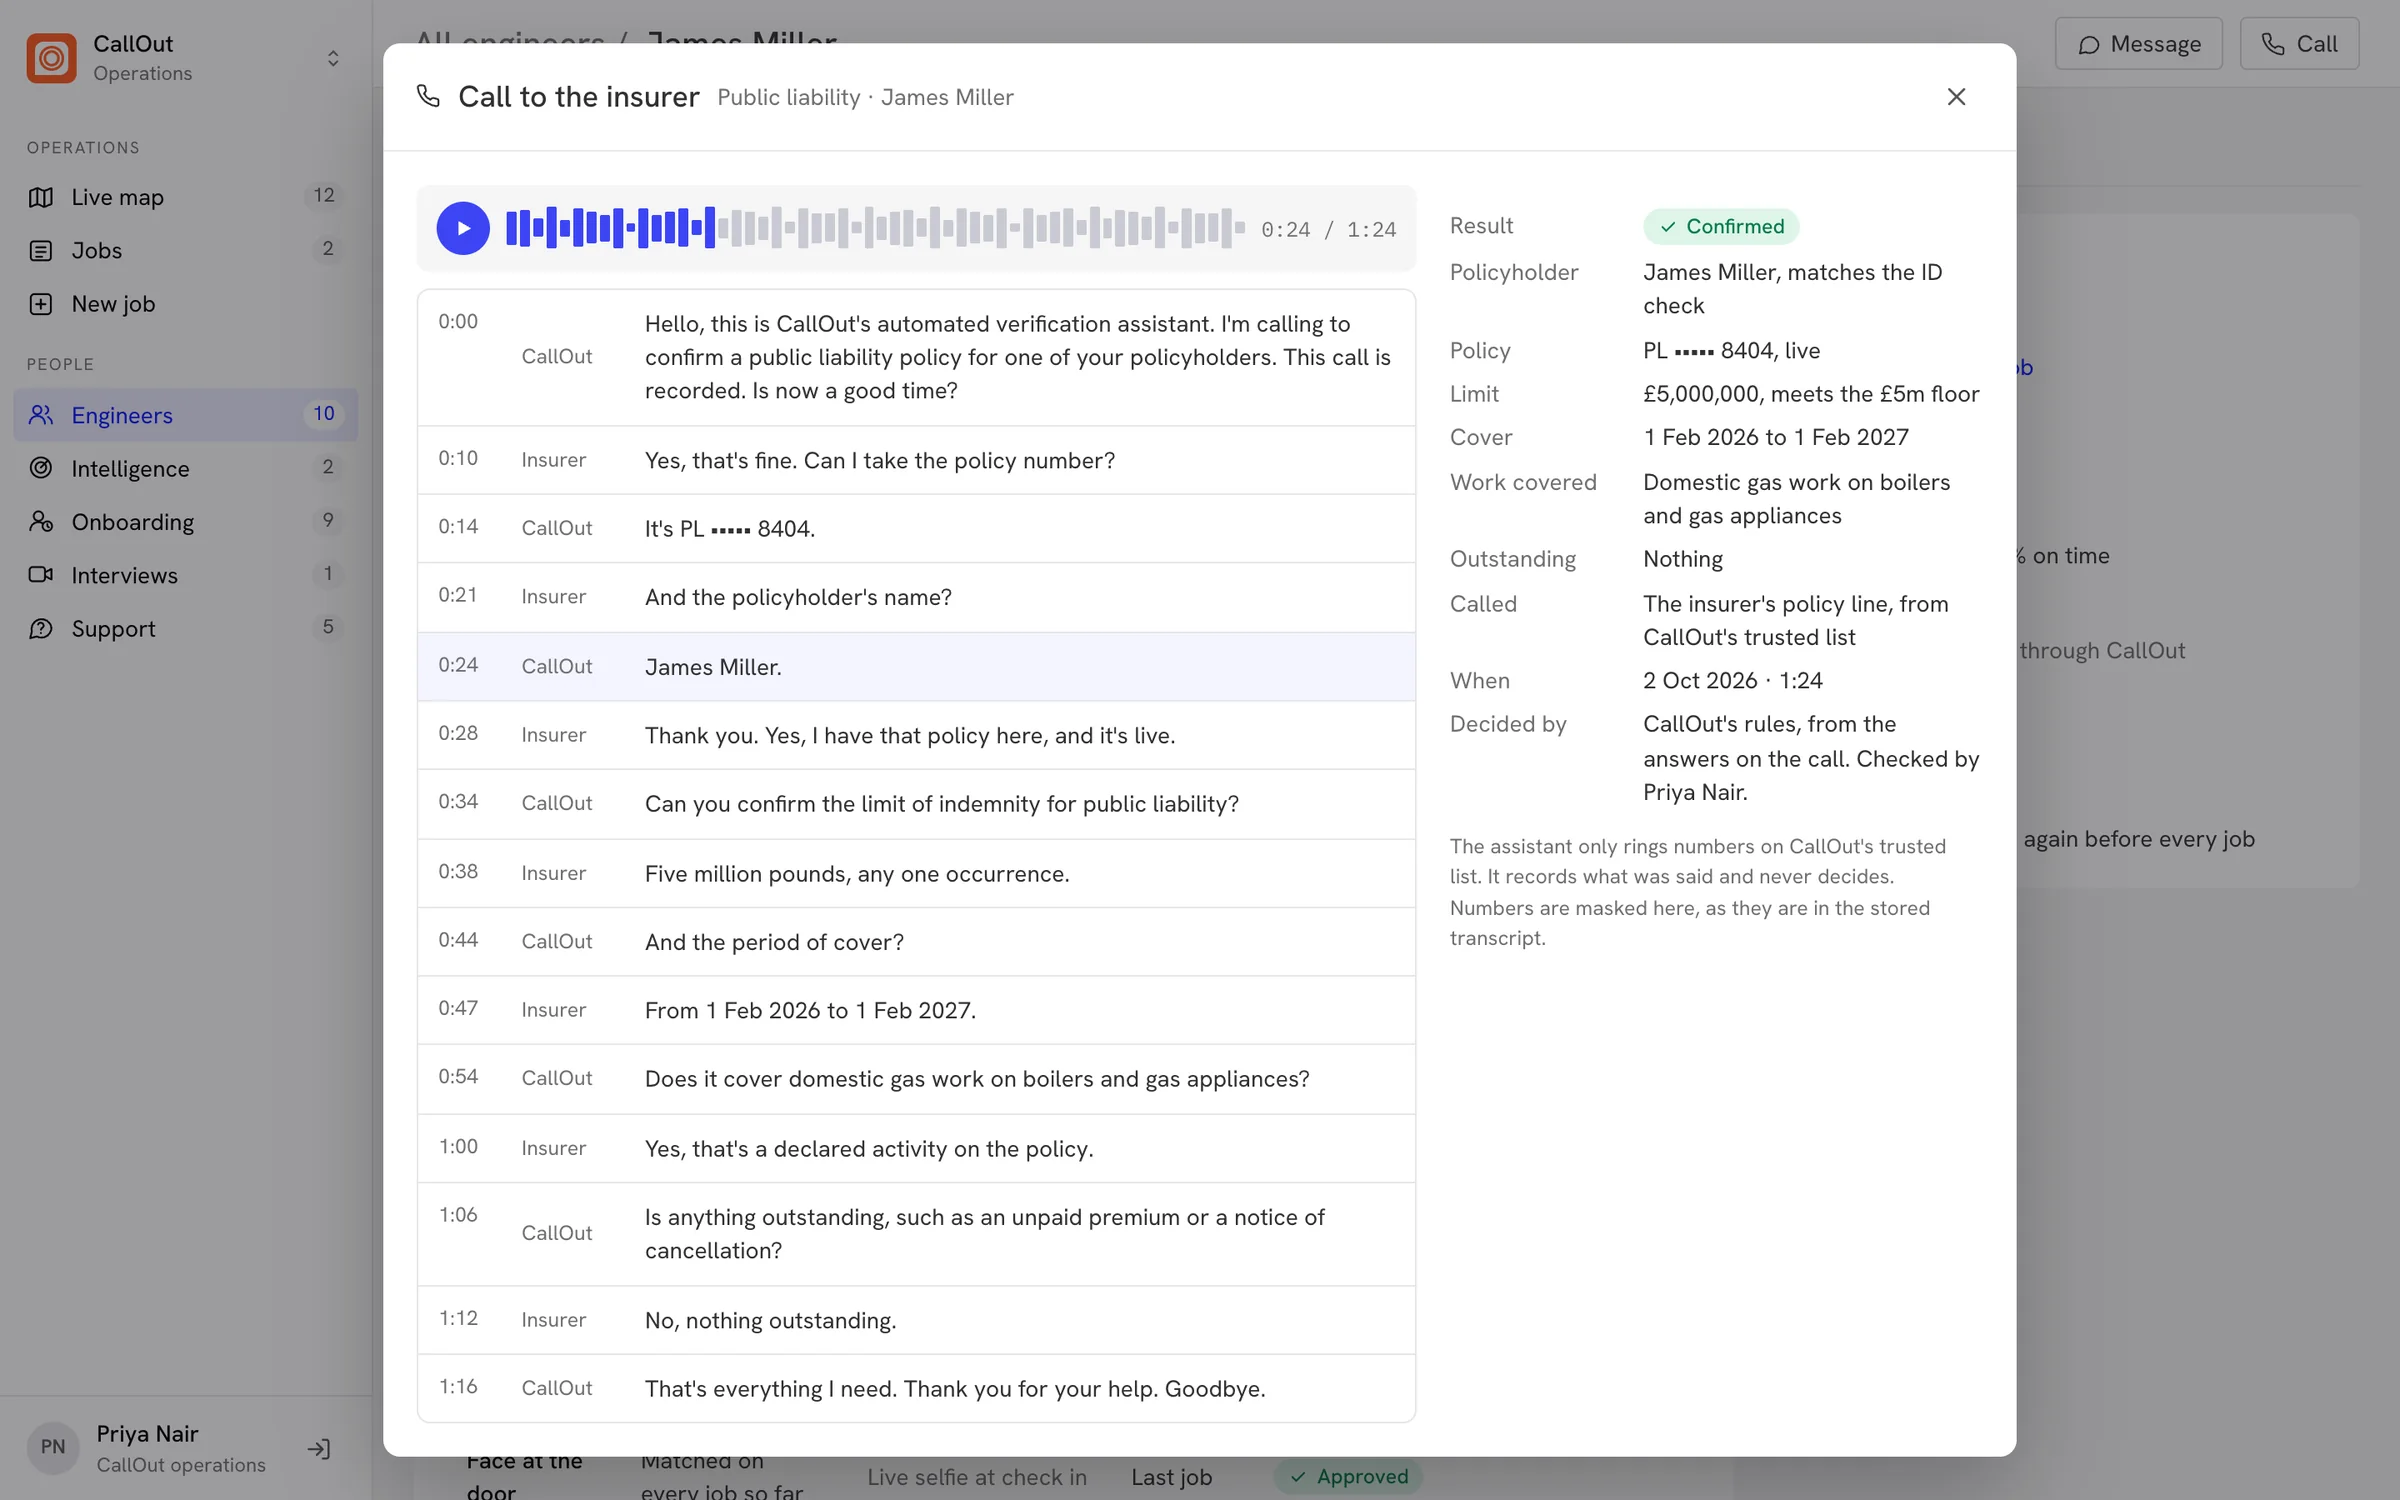This screenshot has height=1500, width=2400.
Task: Go to Onboarding section
Action: [186, 522]
